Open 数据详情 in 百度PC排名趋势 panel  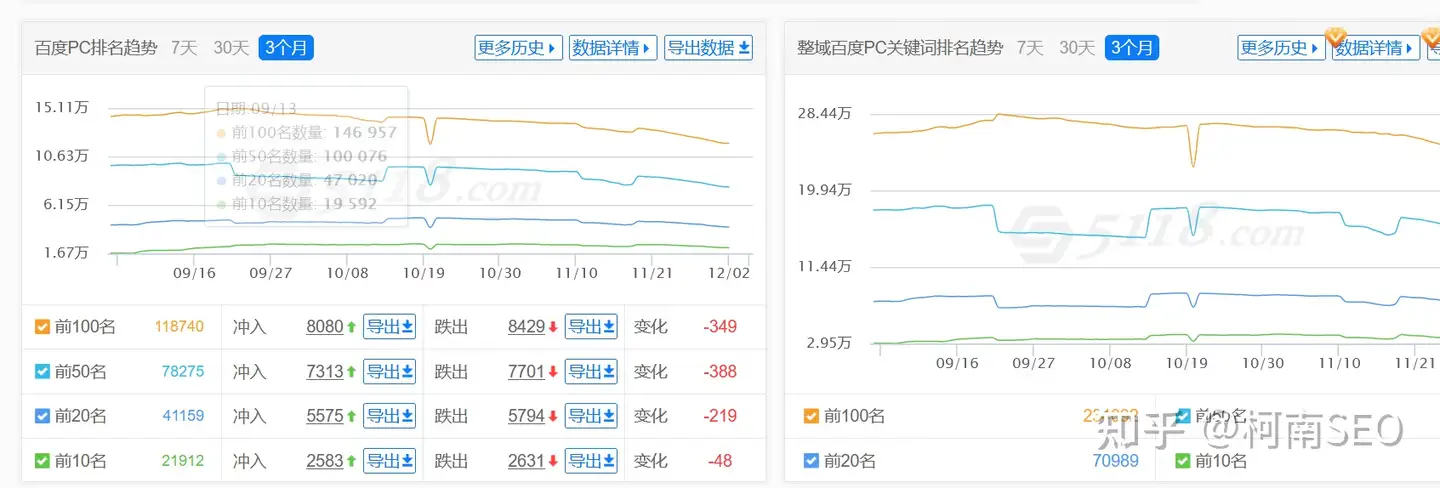point(612,47)
